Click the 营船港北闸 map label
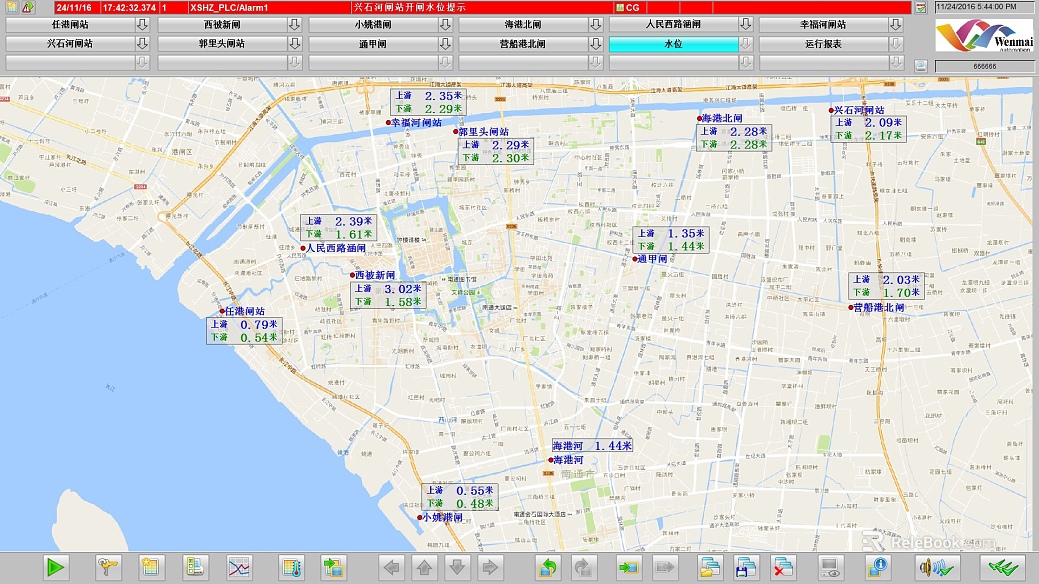 click(879, 308)
